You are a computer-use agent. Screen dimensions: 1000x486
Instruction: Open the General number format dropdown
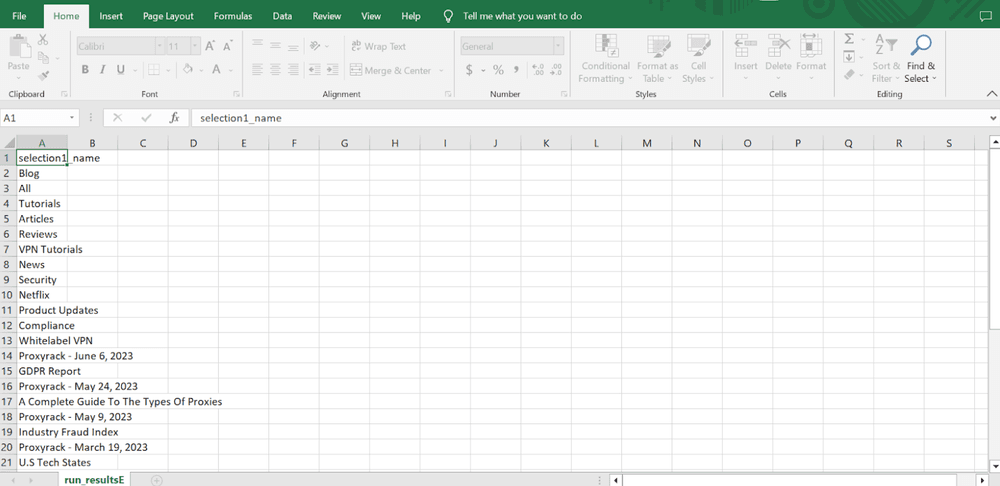tap(559, 47)
